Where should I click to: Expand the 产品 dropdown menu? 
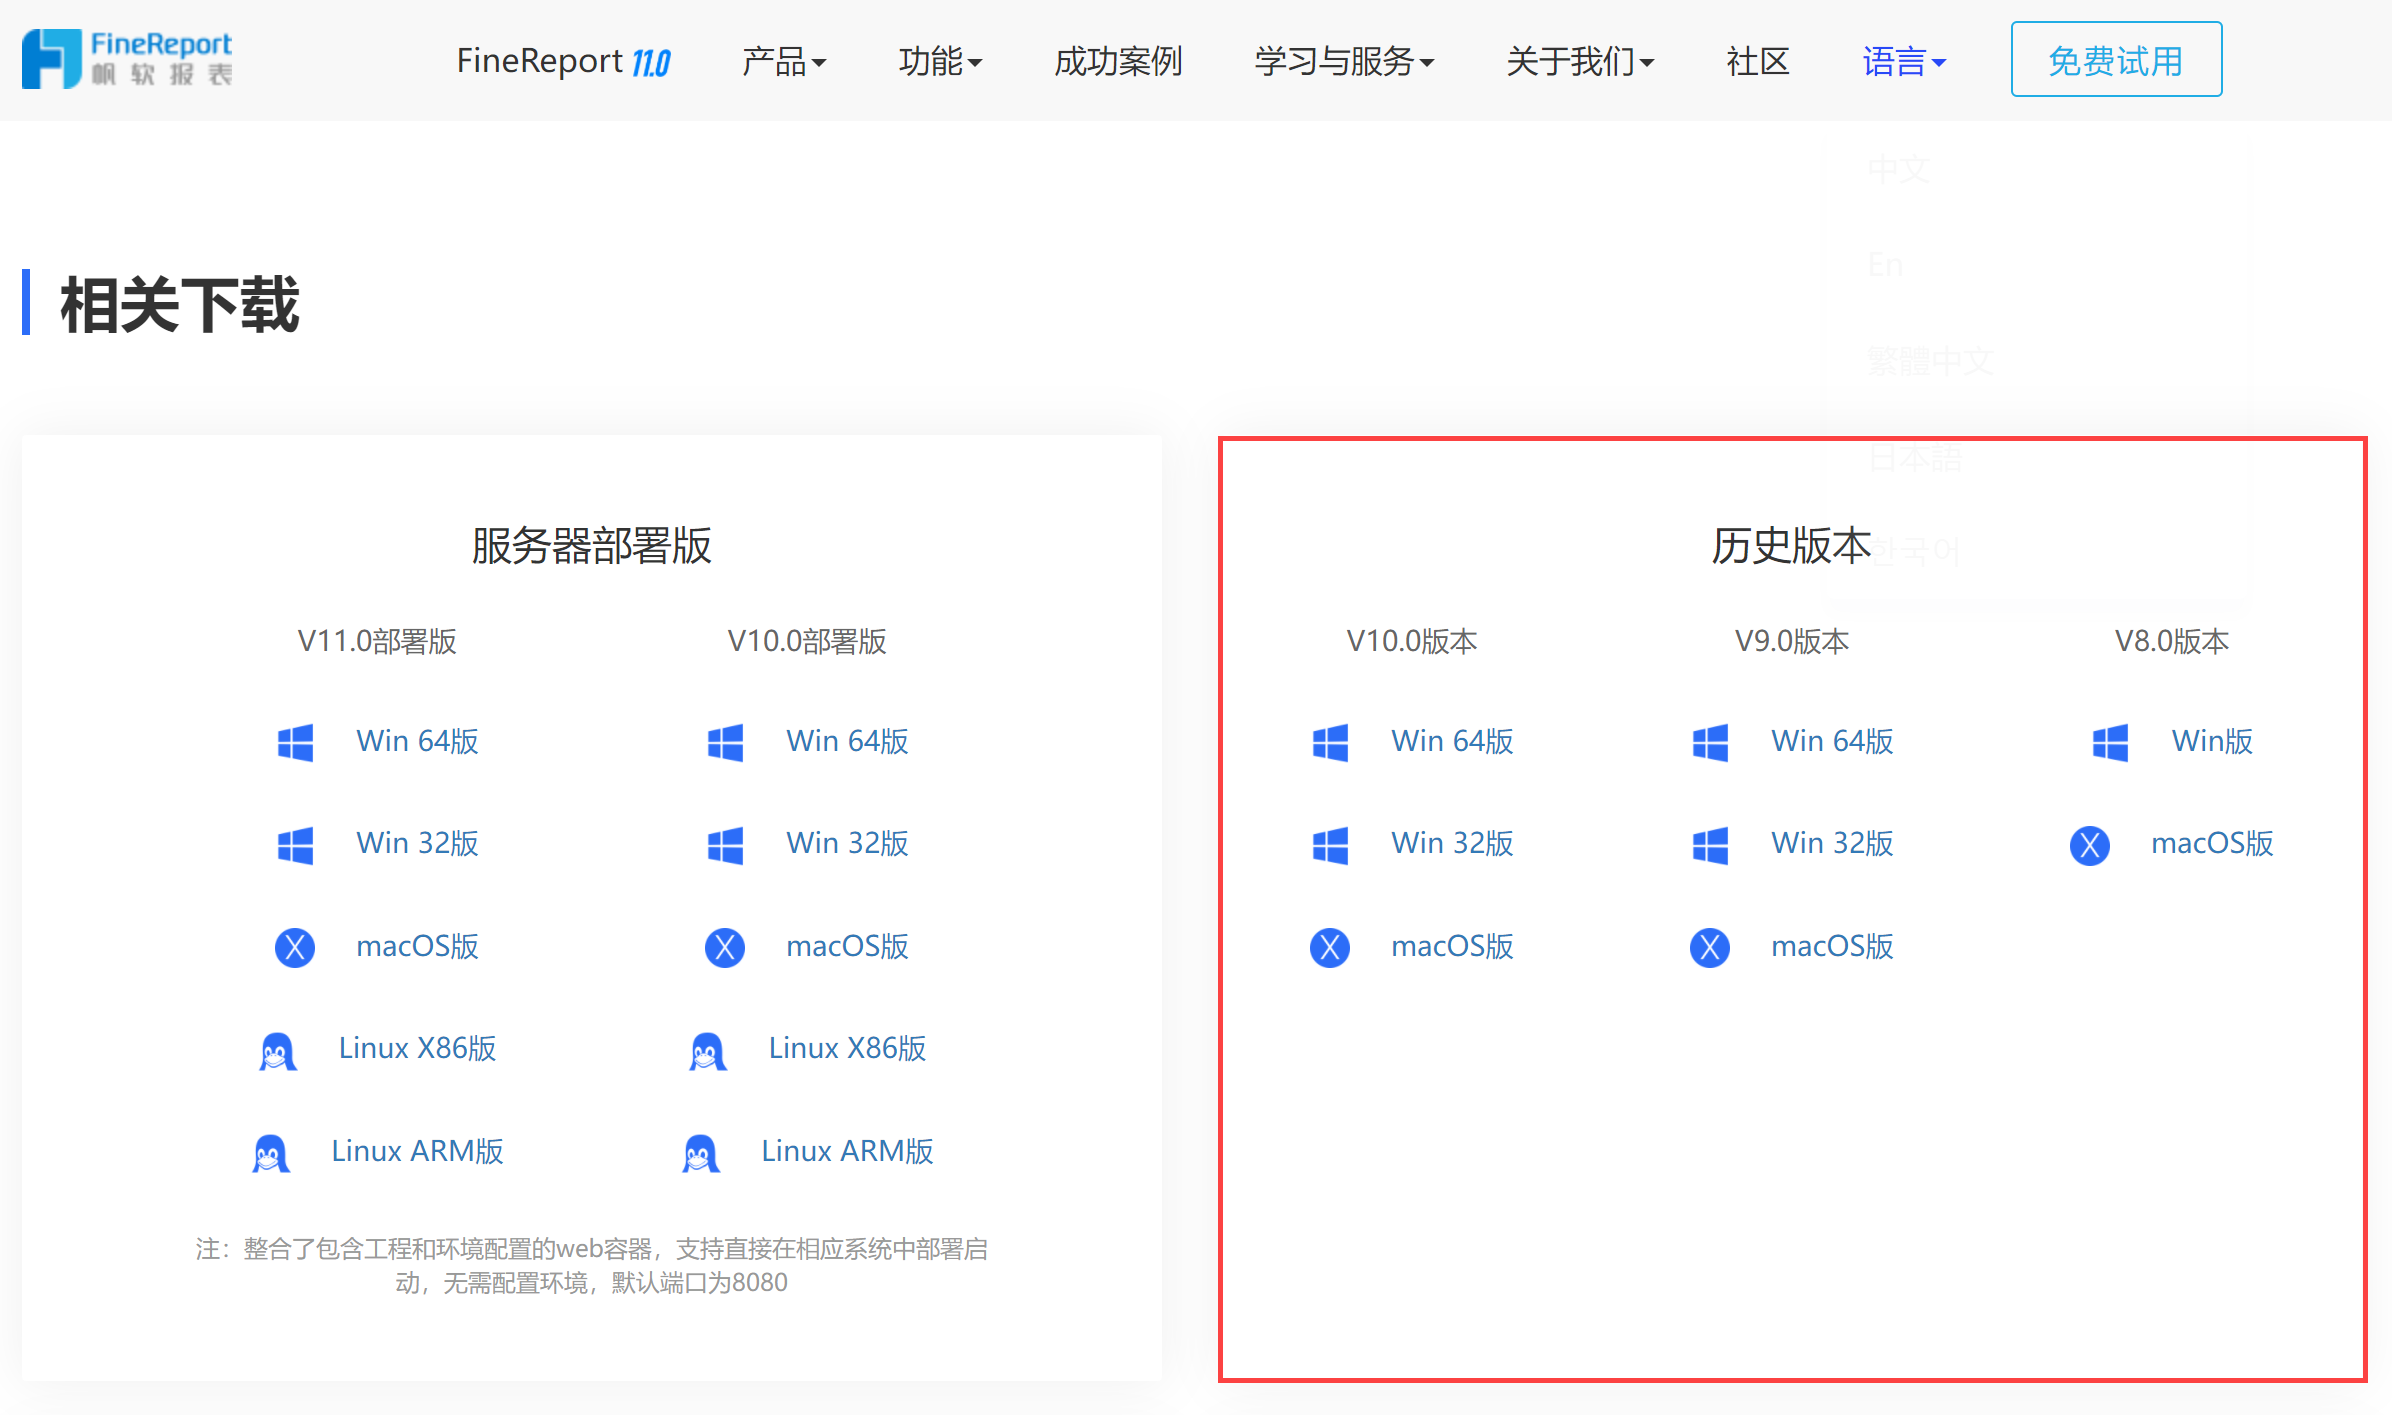[784, 62]
